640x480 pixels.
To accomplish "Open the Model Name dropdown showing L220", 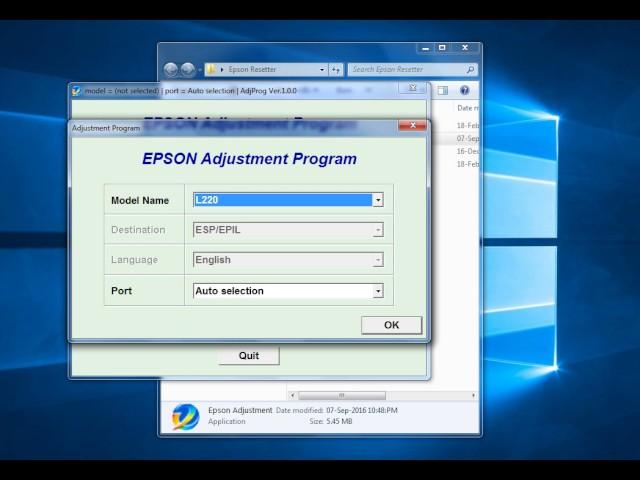I will [x=288, y=200].
